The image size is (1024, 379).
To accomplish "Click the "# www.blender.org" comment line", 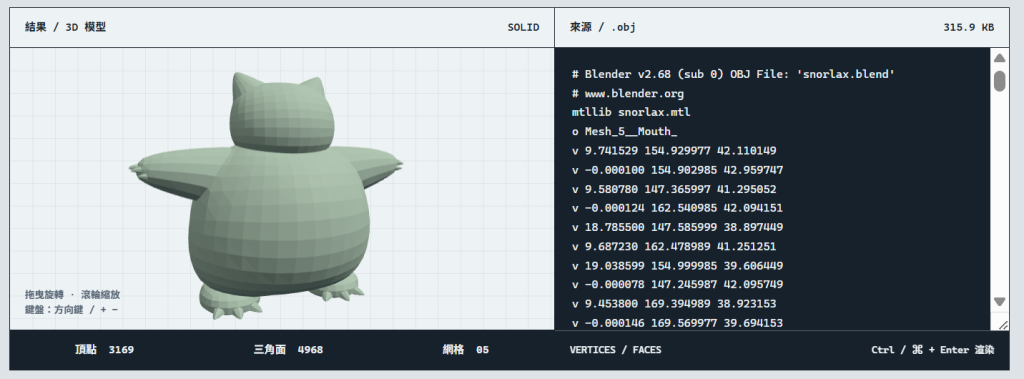I will (628, 93).
